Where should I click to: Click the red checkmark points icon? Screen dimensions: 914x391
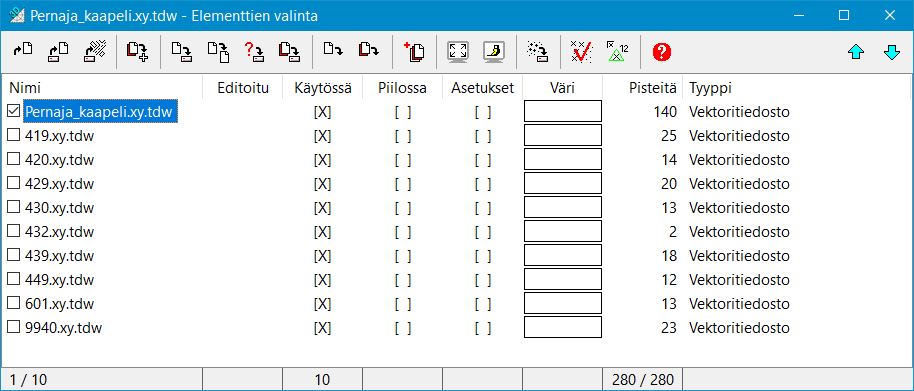click(x=581, y=52)
